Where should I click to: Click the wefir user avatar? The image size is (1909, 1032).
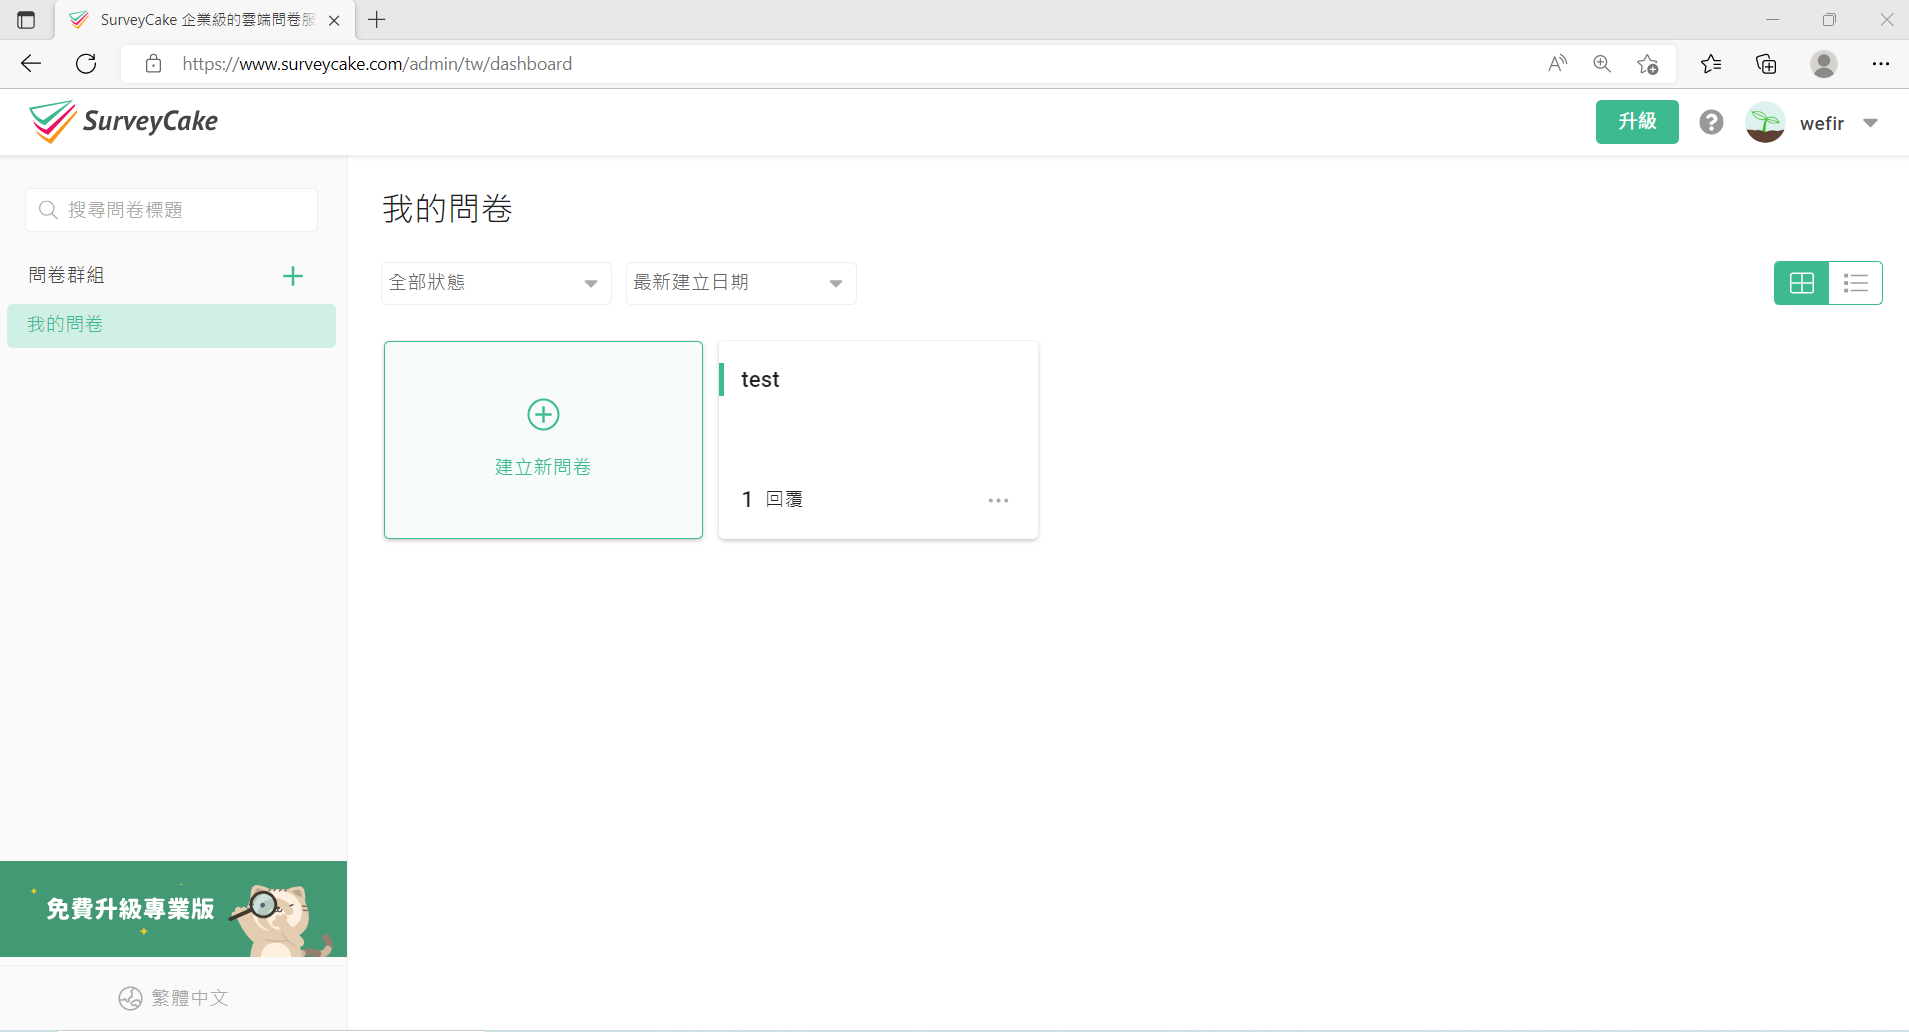1765,122
